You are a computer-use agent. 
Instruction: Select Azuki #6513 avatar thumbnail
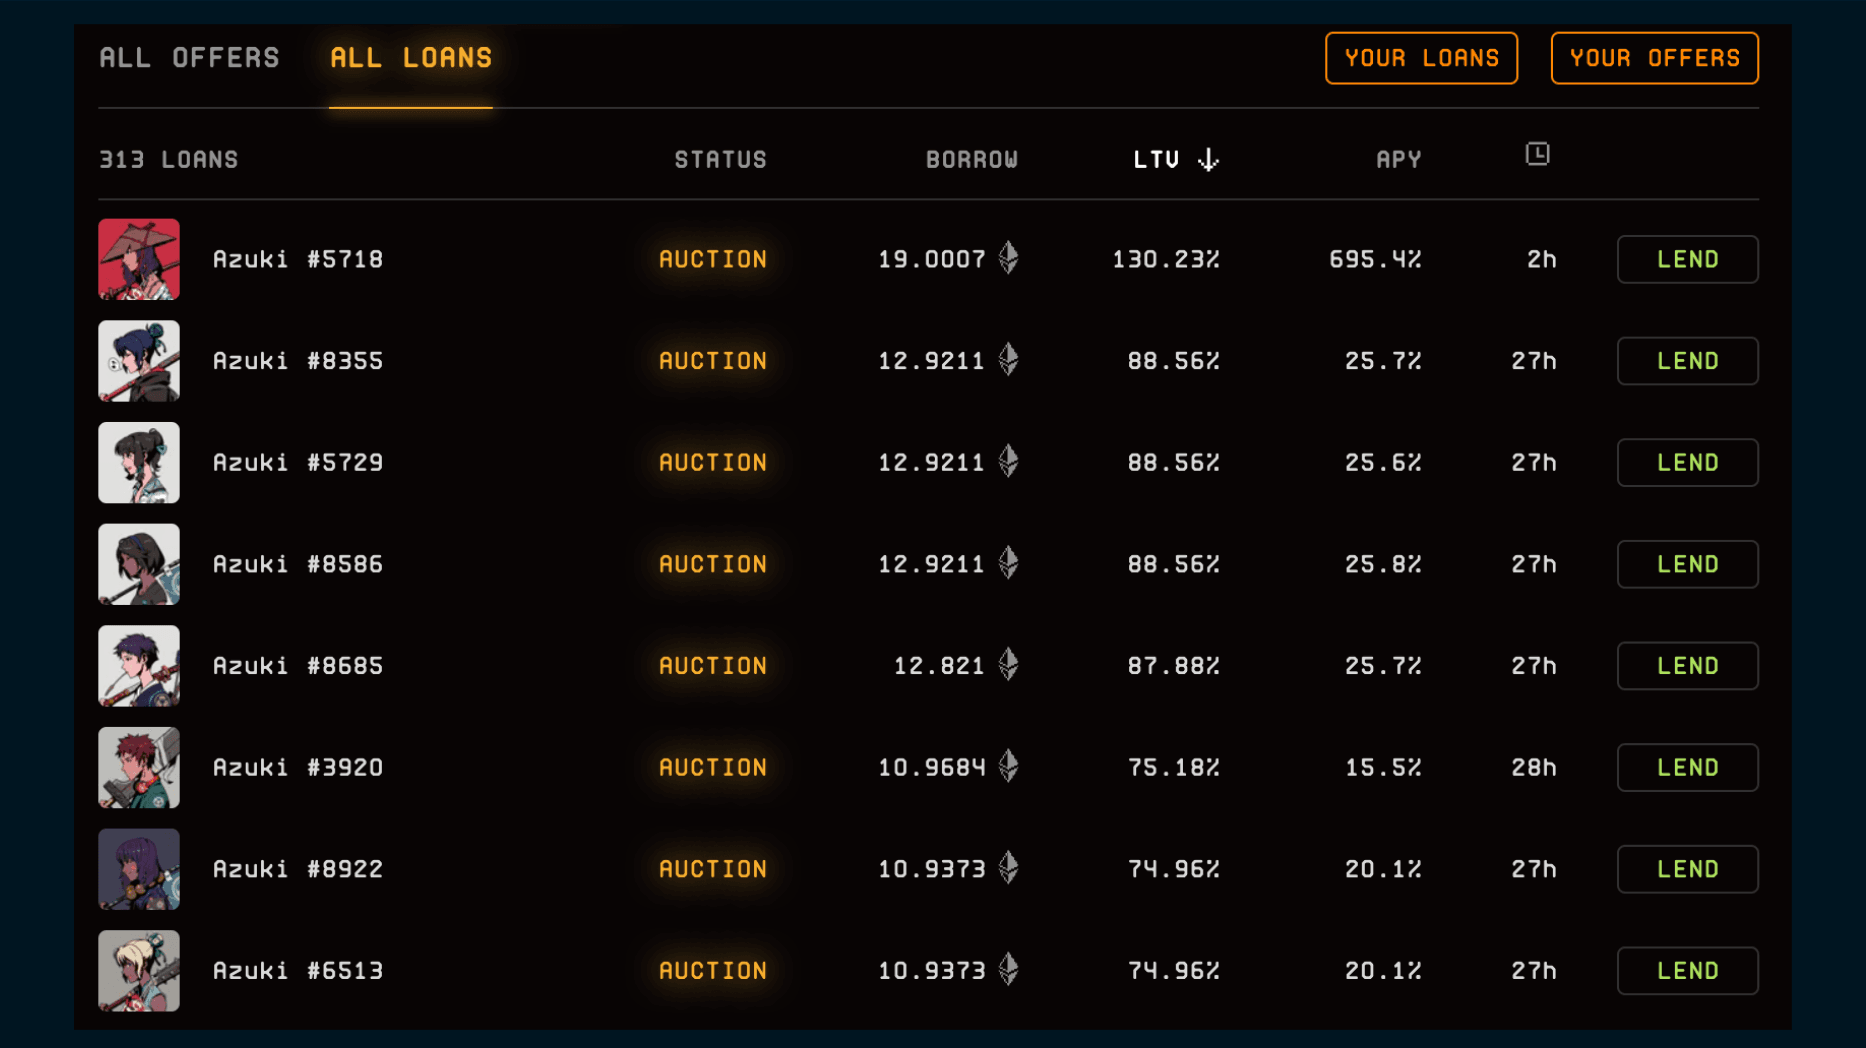click(x=139, y=970)
